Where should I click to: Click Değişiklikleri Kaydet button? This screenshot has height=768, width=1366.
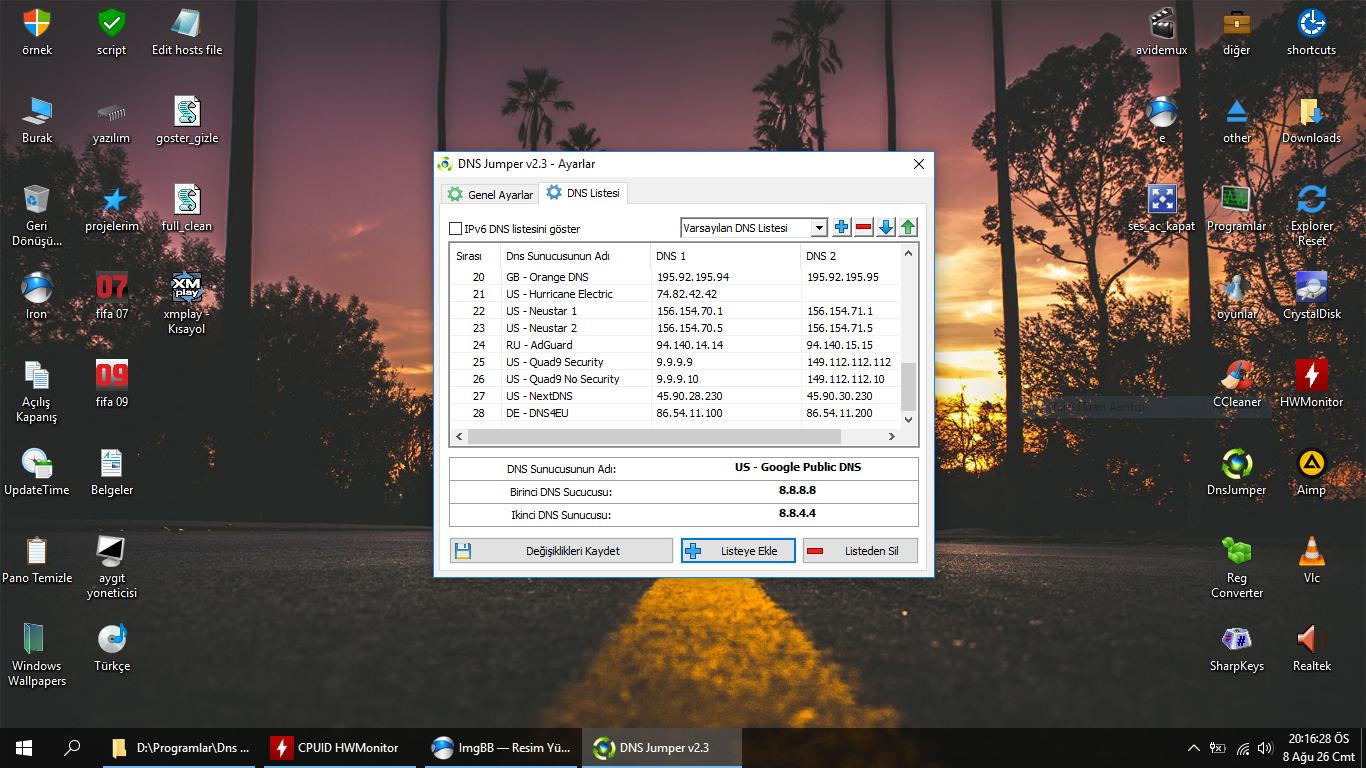point(561,551)
